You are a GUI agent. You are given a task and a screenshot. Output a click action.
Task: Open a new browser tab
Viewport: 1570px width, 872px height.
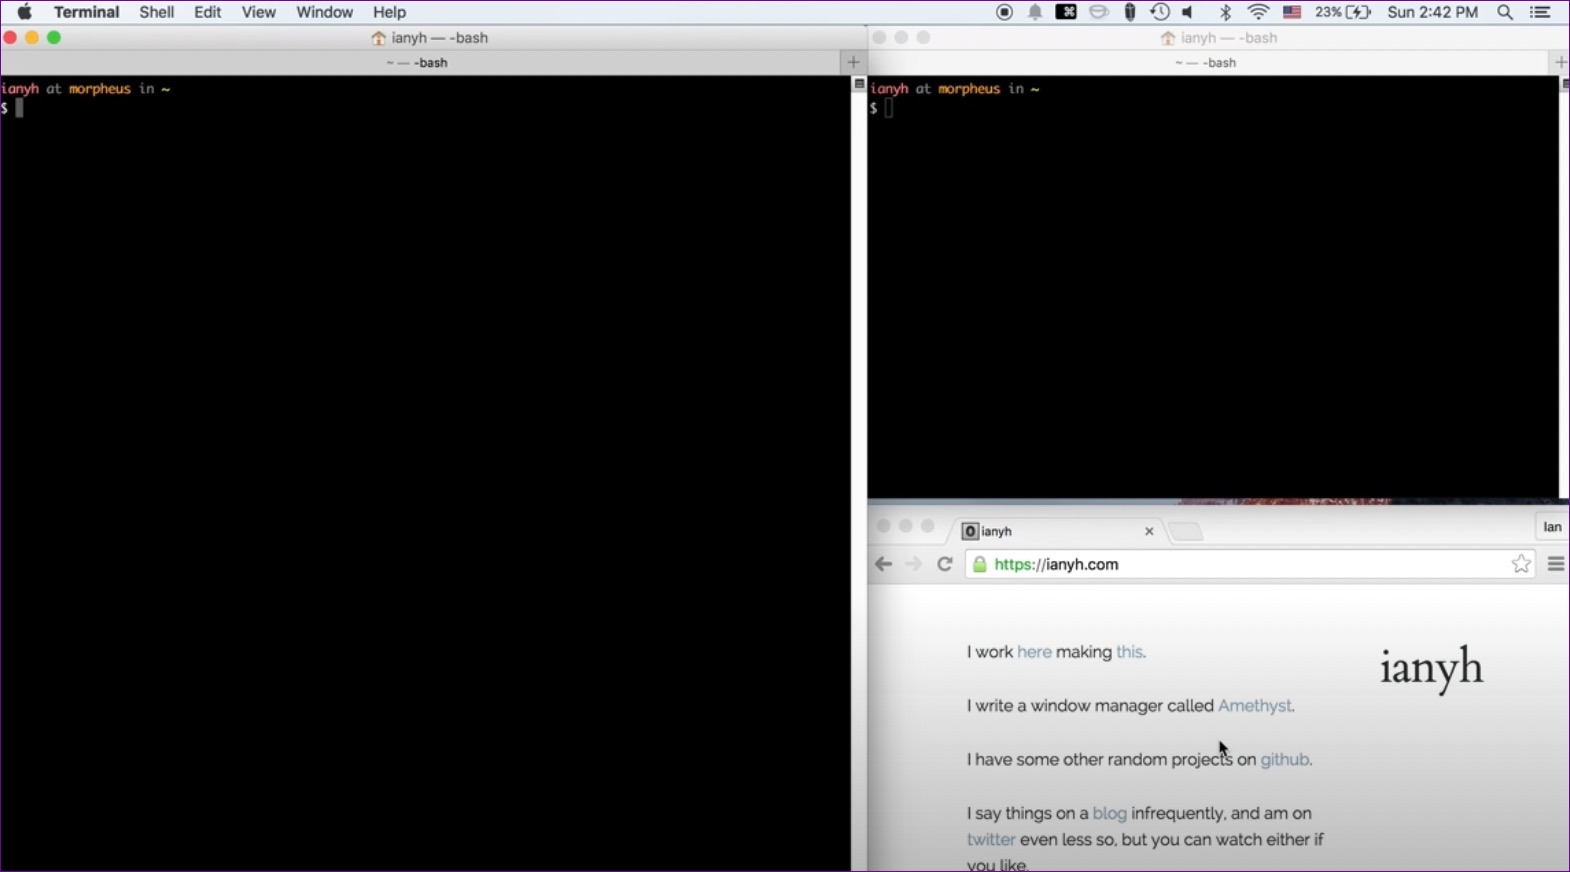pyautogui.click(x=1185, y=531)
